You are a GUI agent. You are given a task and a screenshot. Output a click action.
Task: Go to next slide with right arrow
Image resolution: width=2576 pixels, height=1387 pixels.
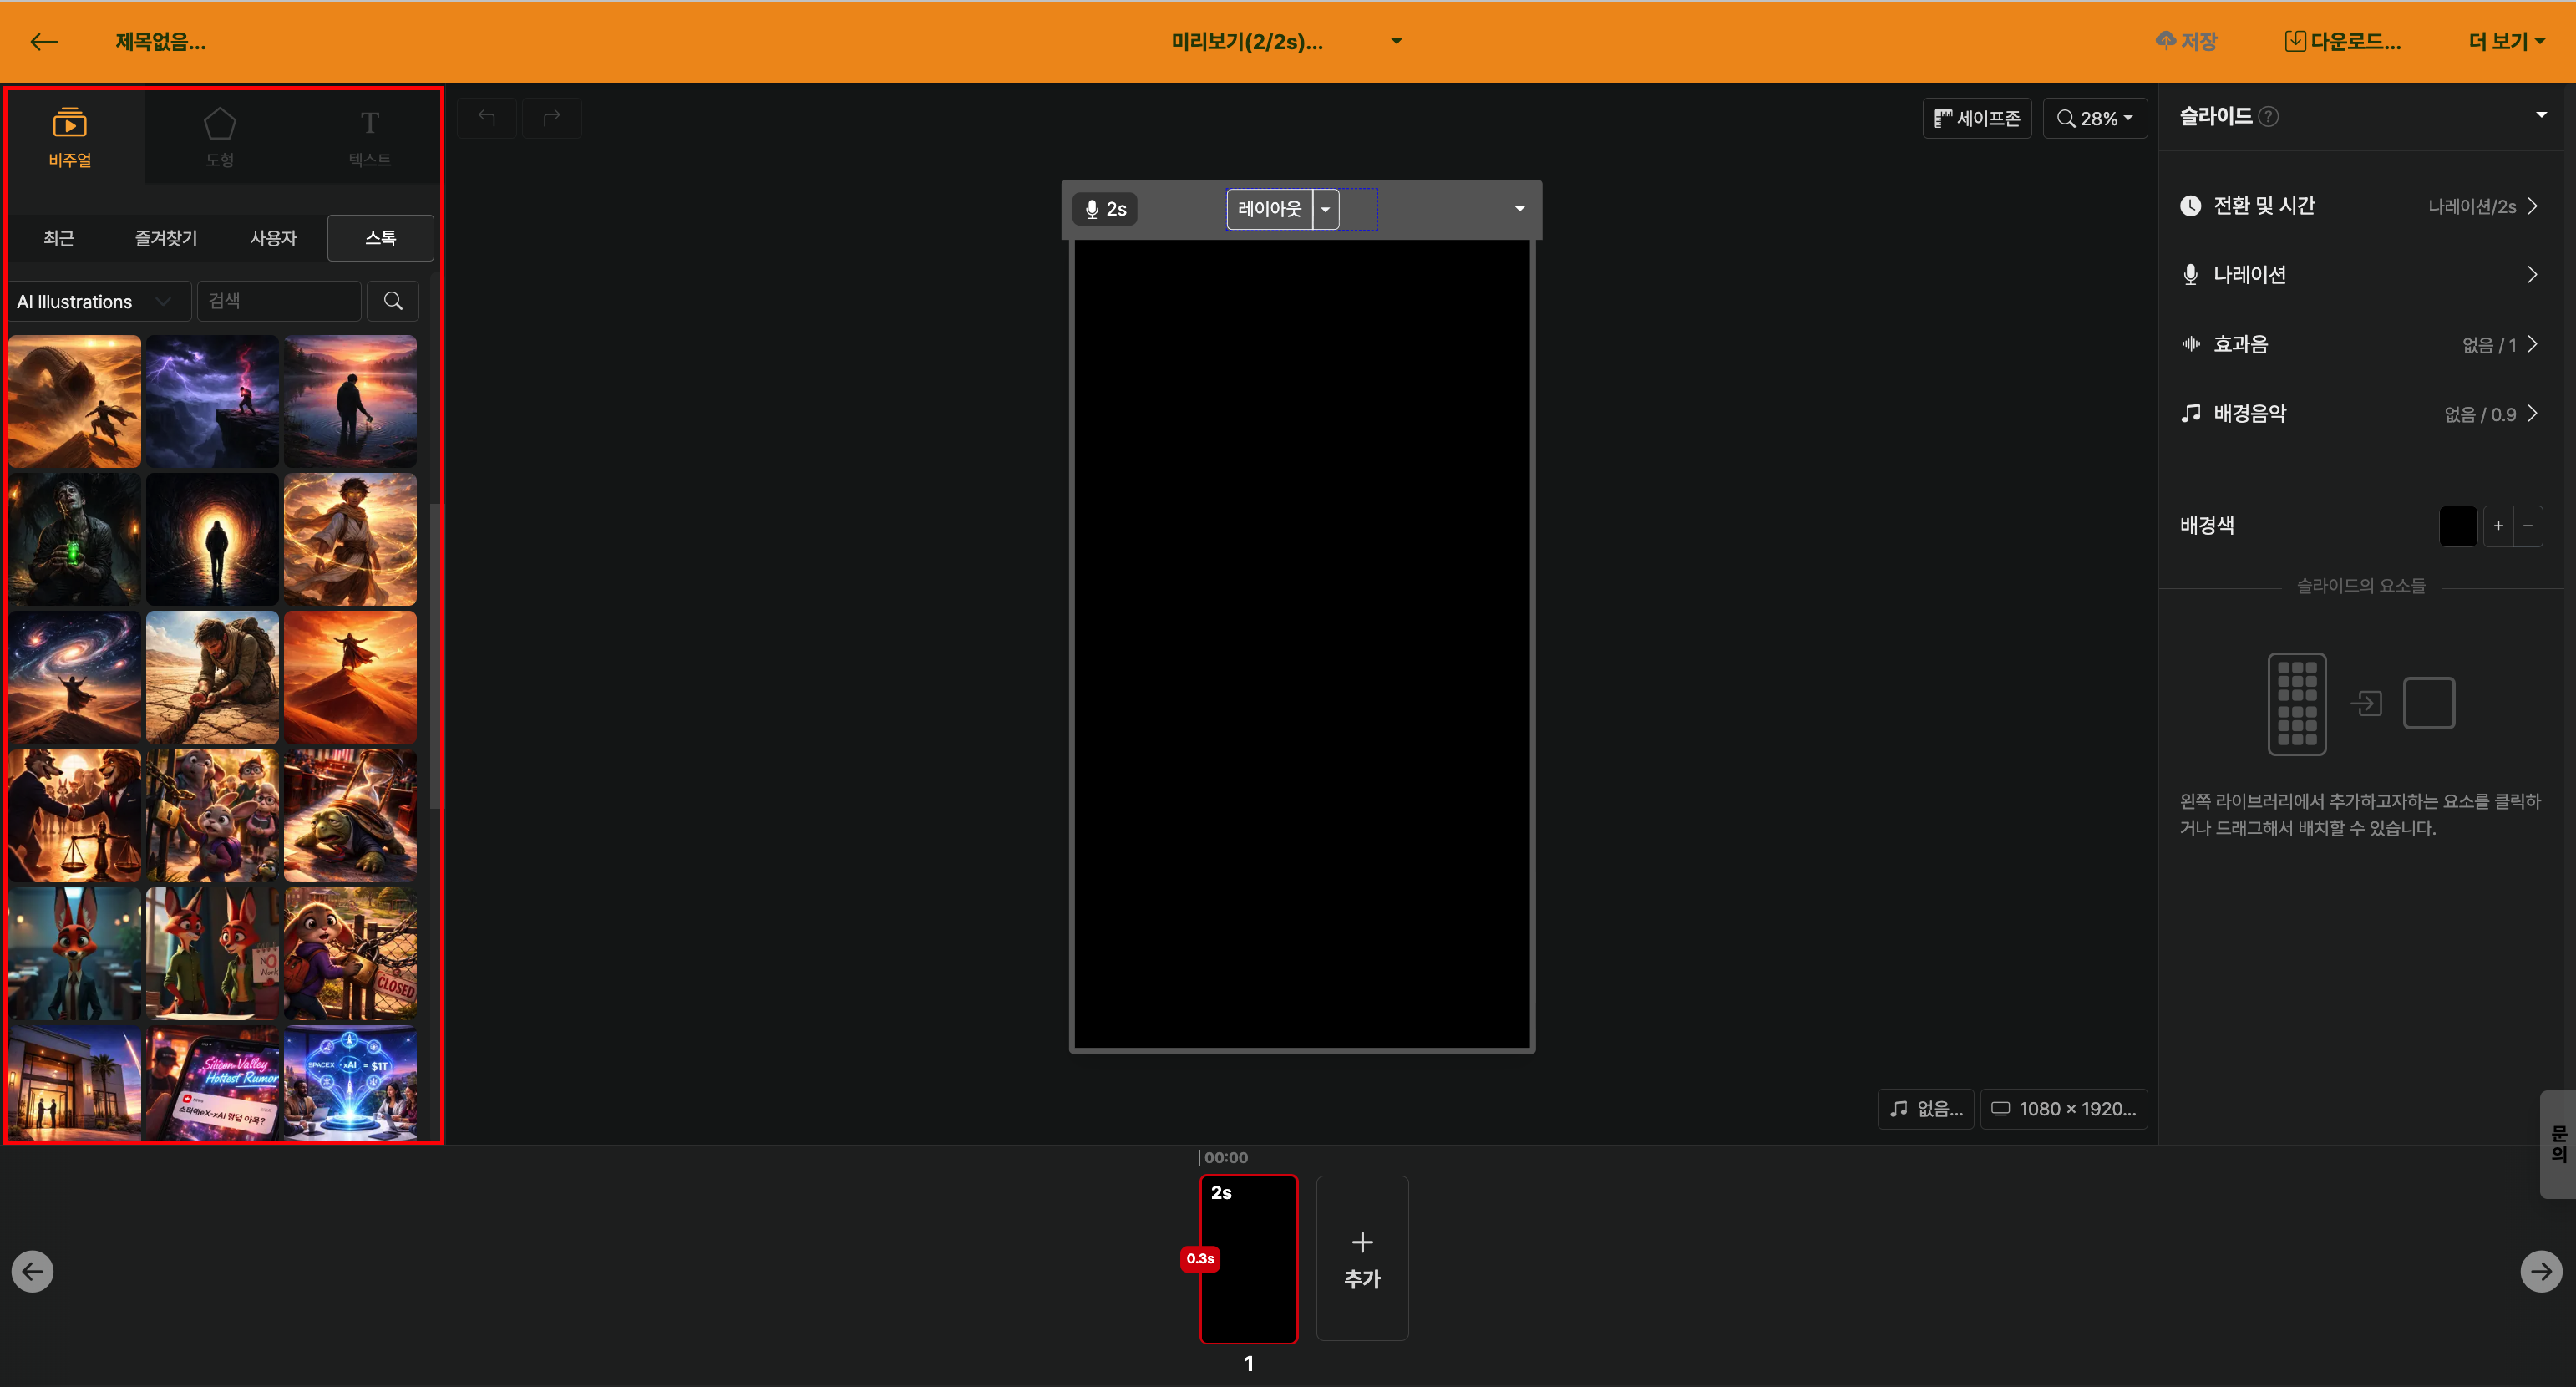coord(2540,1271)
